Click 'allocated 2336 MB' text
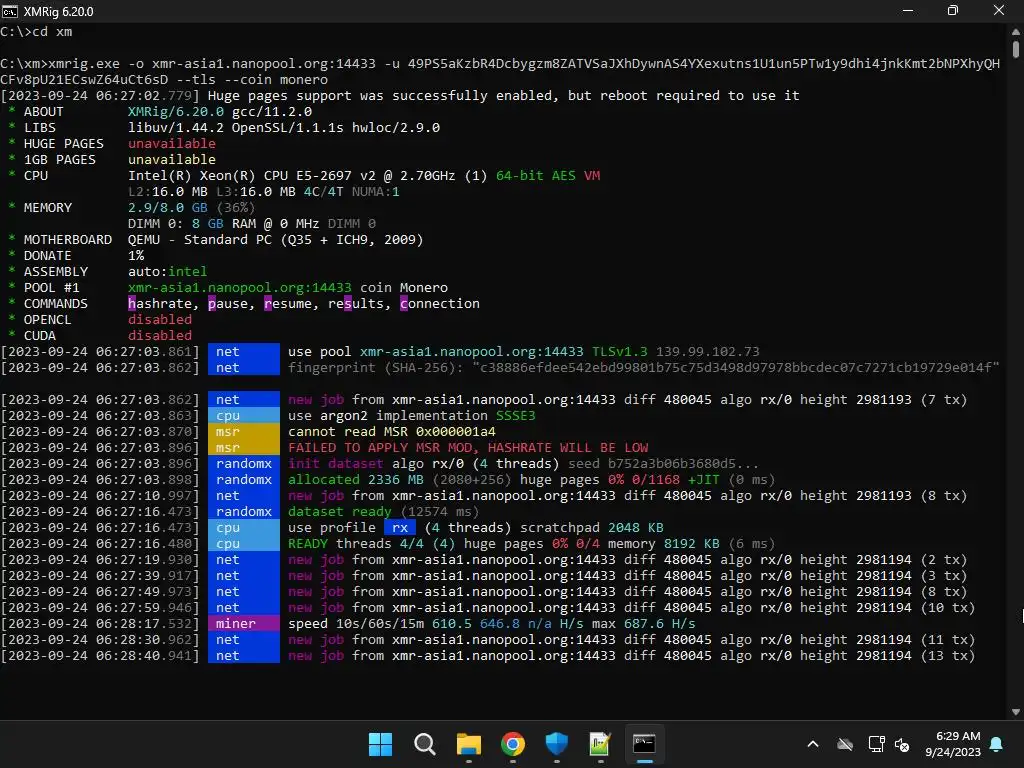1024x768 pixels. click(356, 479)
